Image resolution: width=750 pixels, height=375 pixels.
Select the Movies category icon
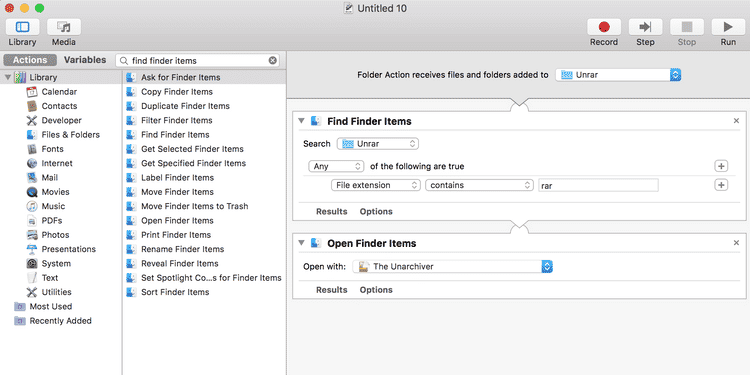[x=32, y=192]
